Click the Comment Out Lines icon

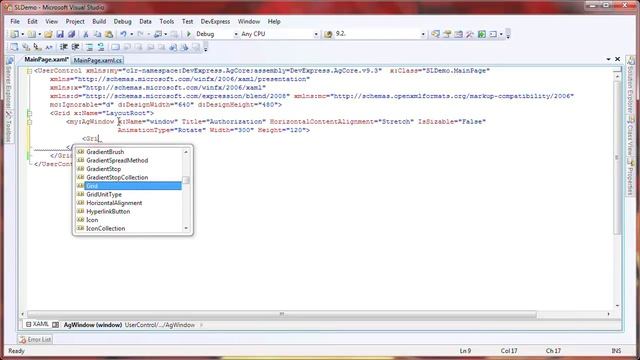coord(89,47)
